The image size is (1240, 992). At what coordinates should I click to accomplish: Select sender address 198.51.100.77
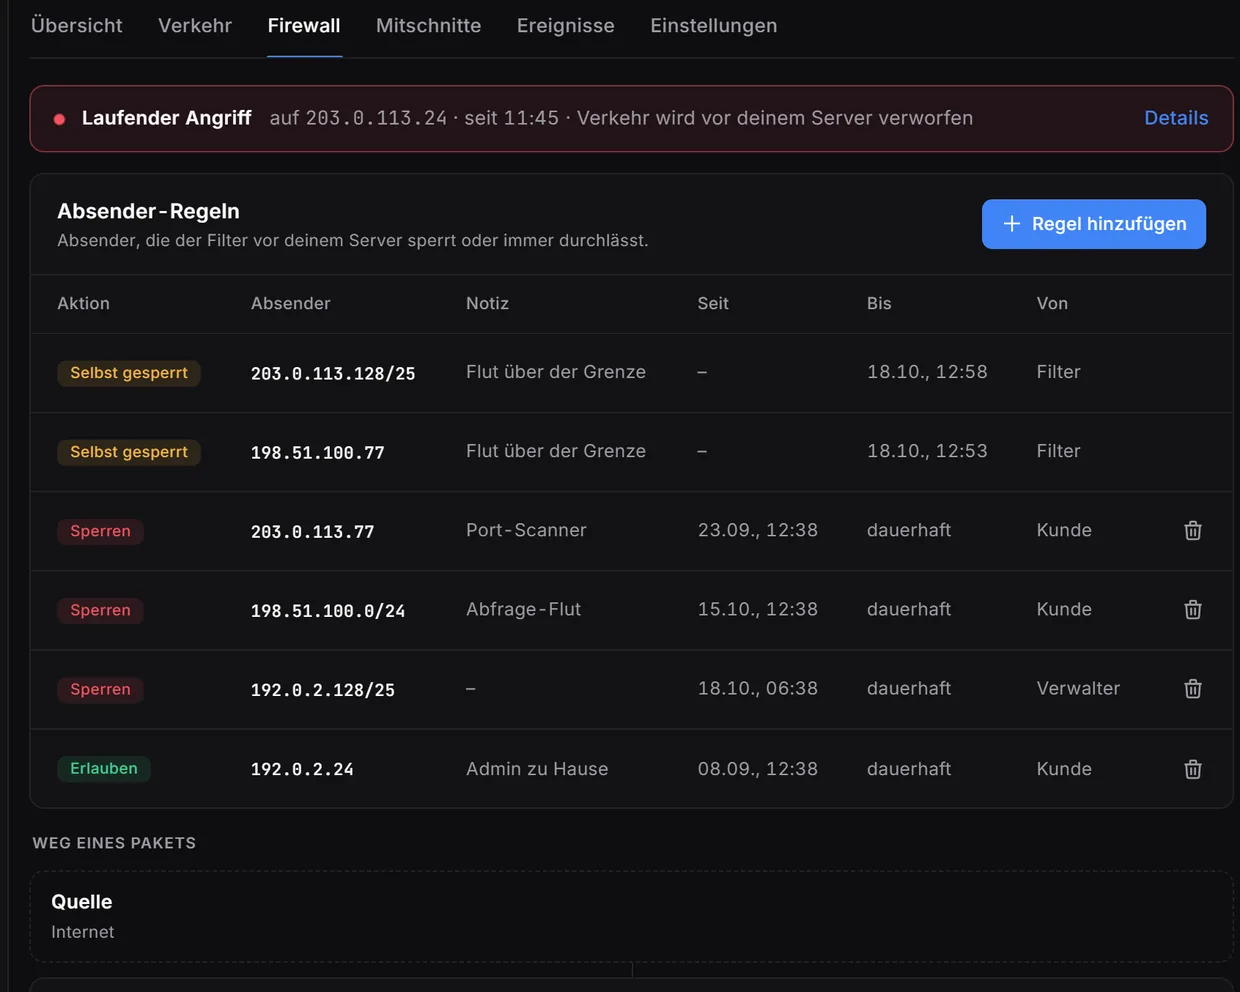coord(318,452)
